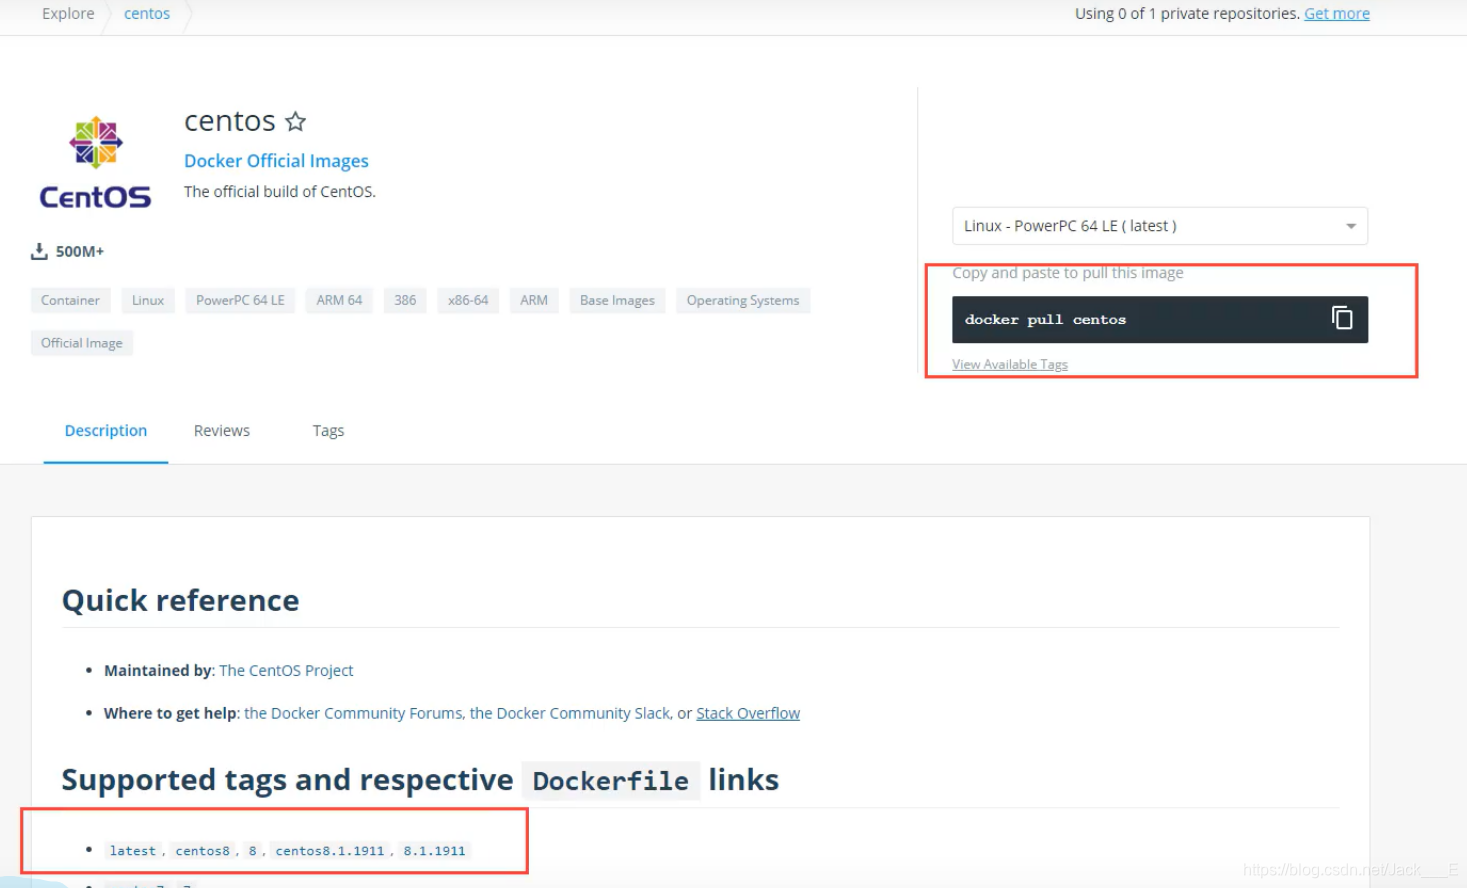The height and width of the screenshot is (888, 1467).
Task: Star the centos repository
Action: click(x=295, y=122)
